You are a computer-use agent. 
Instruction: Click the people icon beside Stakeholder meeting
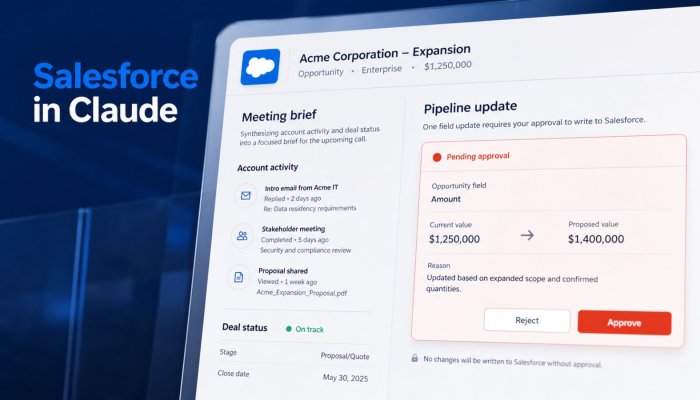click(242, 236)
